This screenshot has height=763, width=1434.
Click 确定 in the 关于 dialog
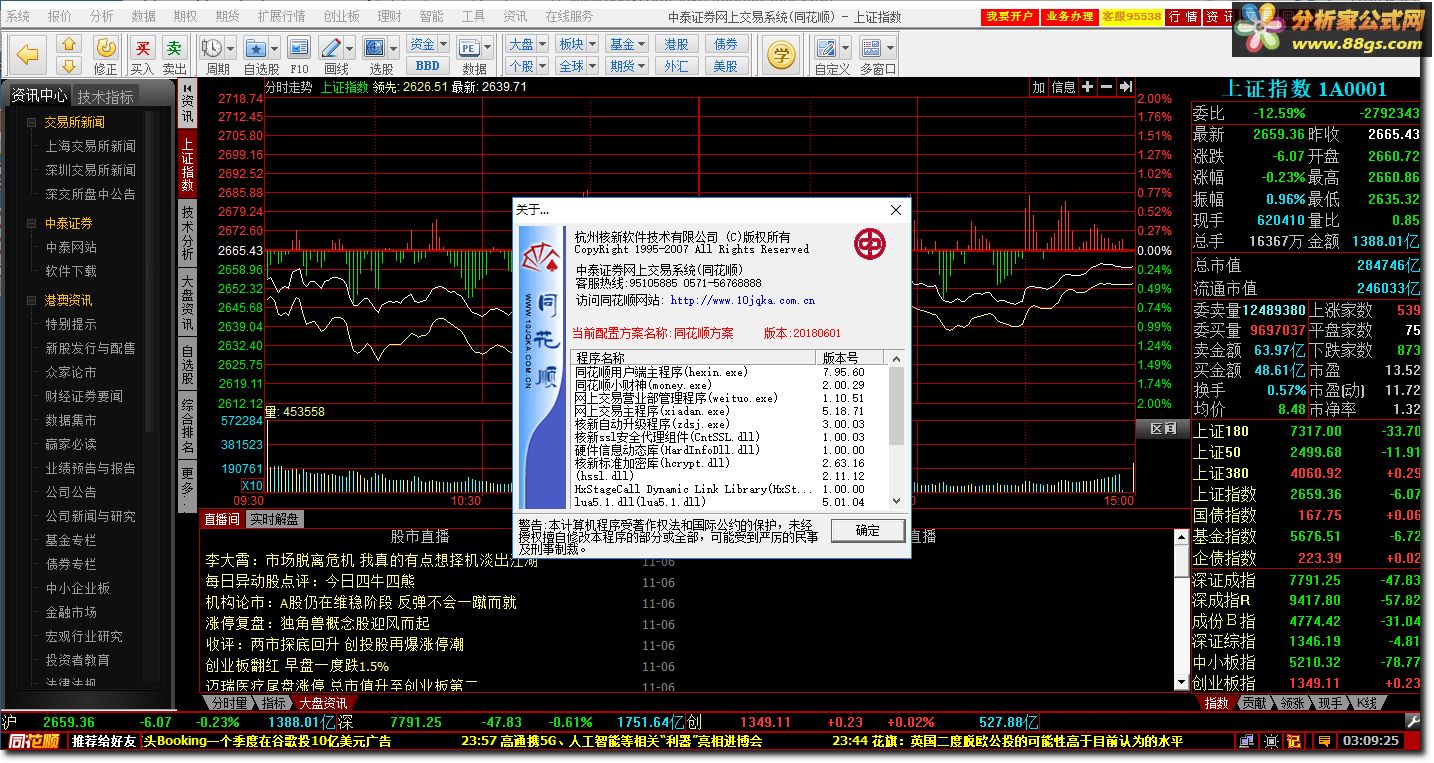click(x=868, y=530)
